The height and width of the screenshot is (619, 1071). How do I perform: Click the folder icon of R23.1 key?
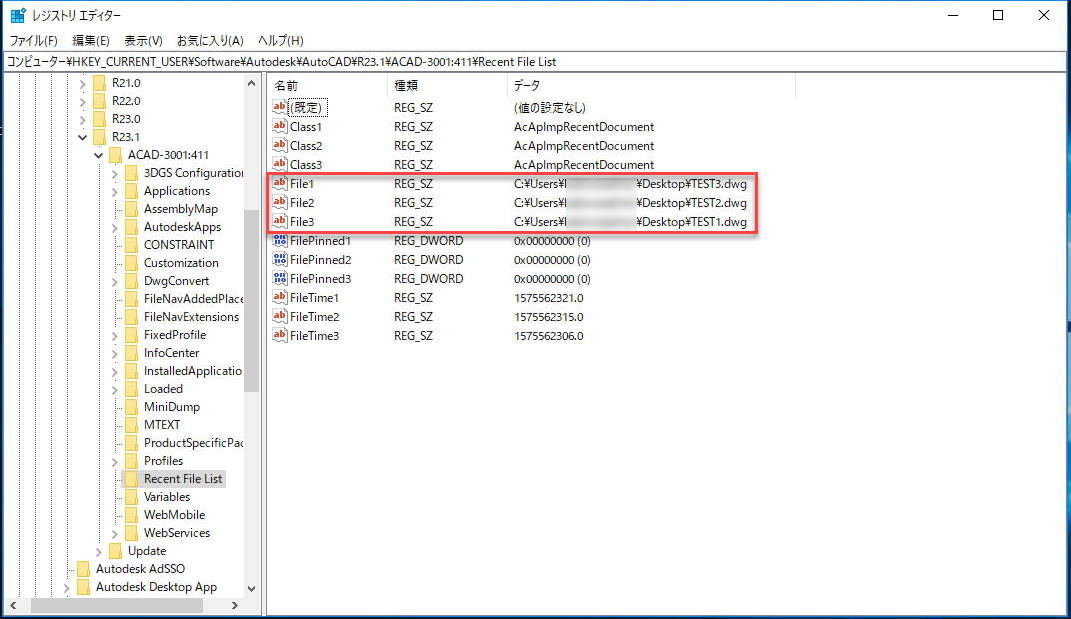point(100,137)
